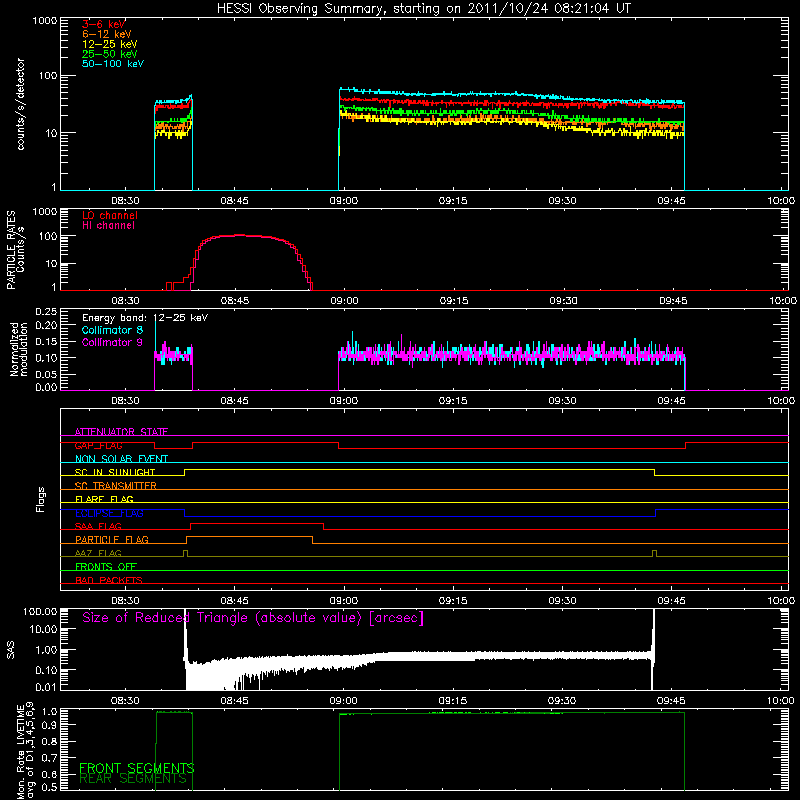Viewport: 800px width, 800px height.
Task: Click the Mon. Rate LIVETIME axis label
Action: pos(26,752)
